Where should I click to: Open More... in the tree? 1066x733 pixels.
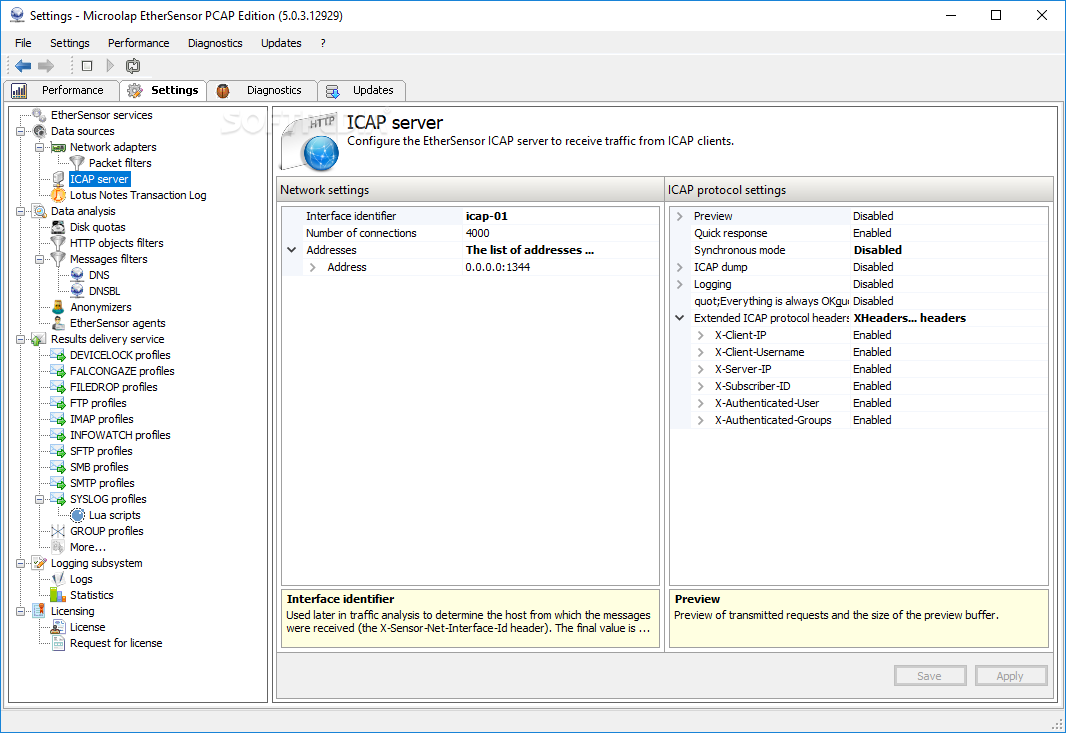tap(88, 547)
